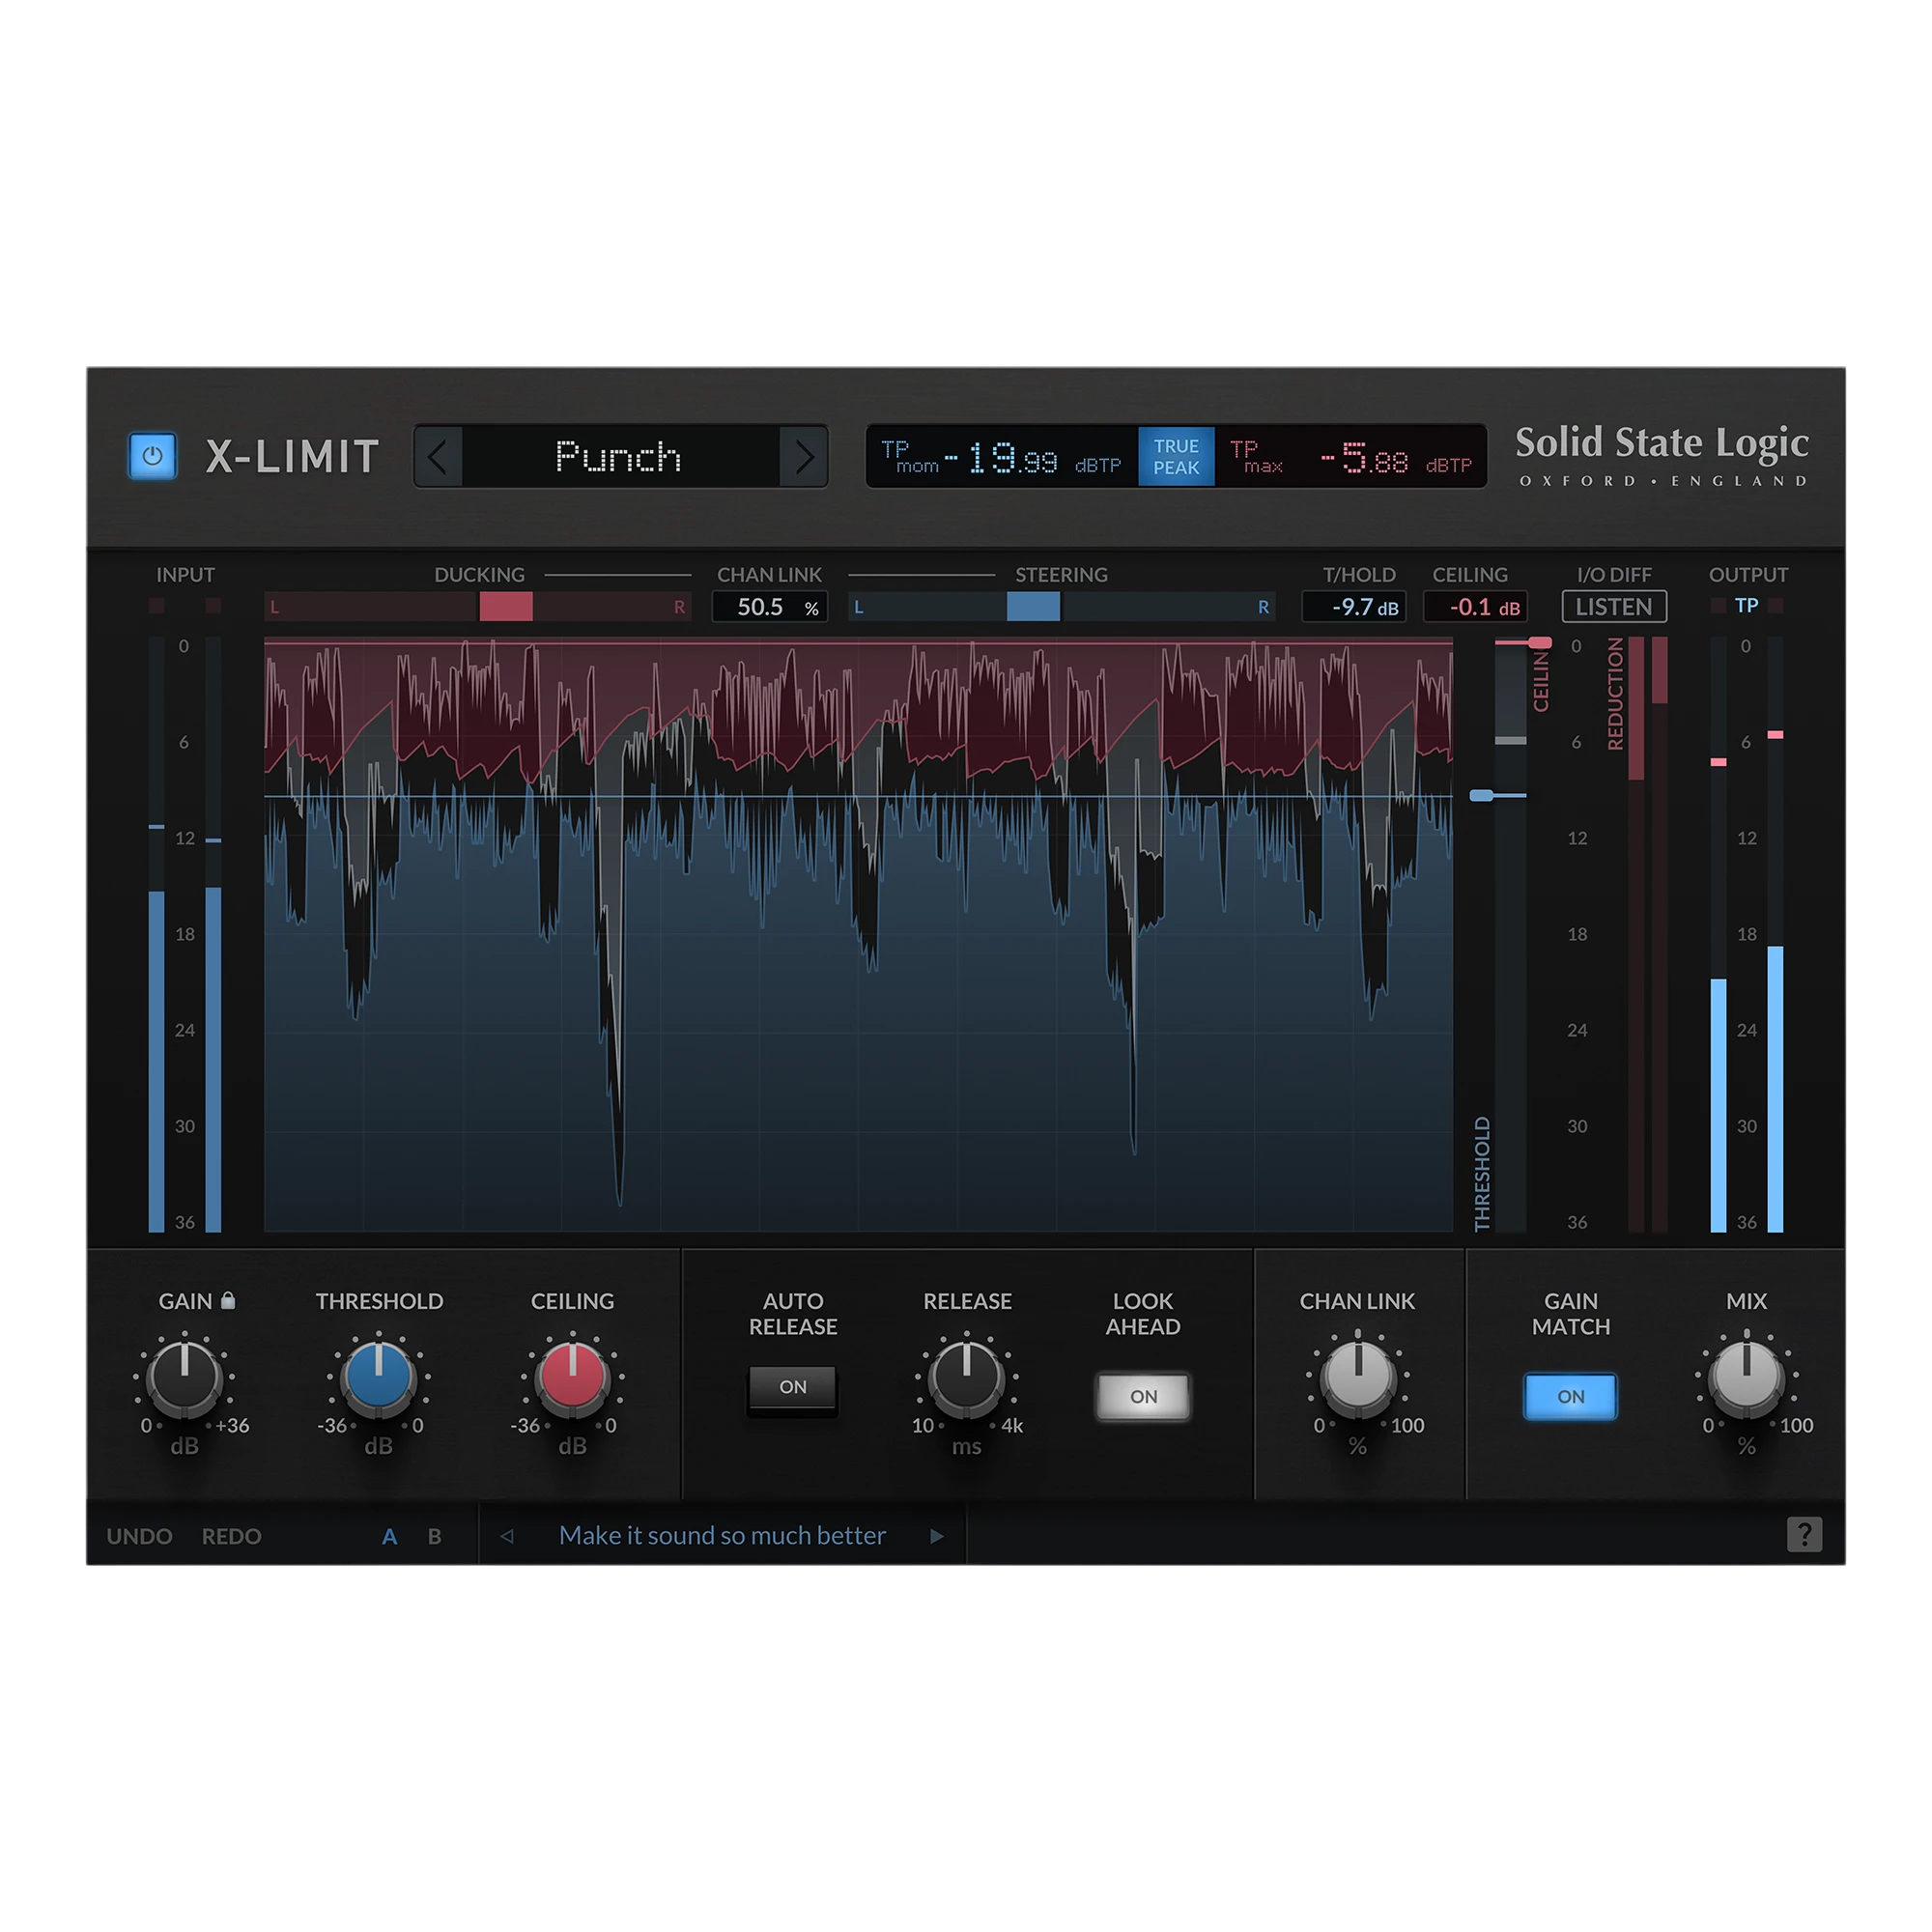This screenshot has height=1932, width=1932.
Task: Show the previous tip with the left triangle
Action: pos(507,1535)
